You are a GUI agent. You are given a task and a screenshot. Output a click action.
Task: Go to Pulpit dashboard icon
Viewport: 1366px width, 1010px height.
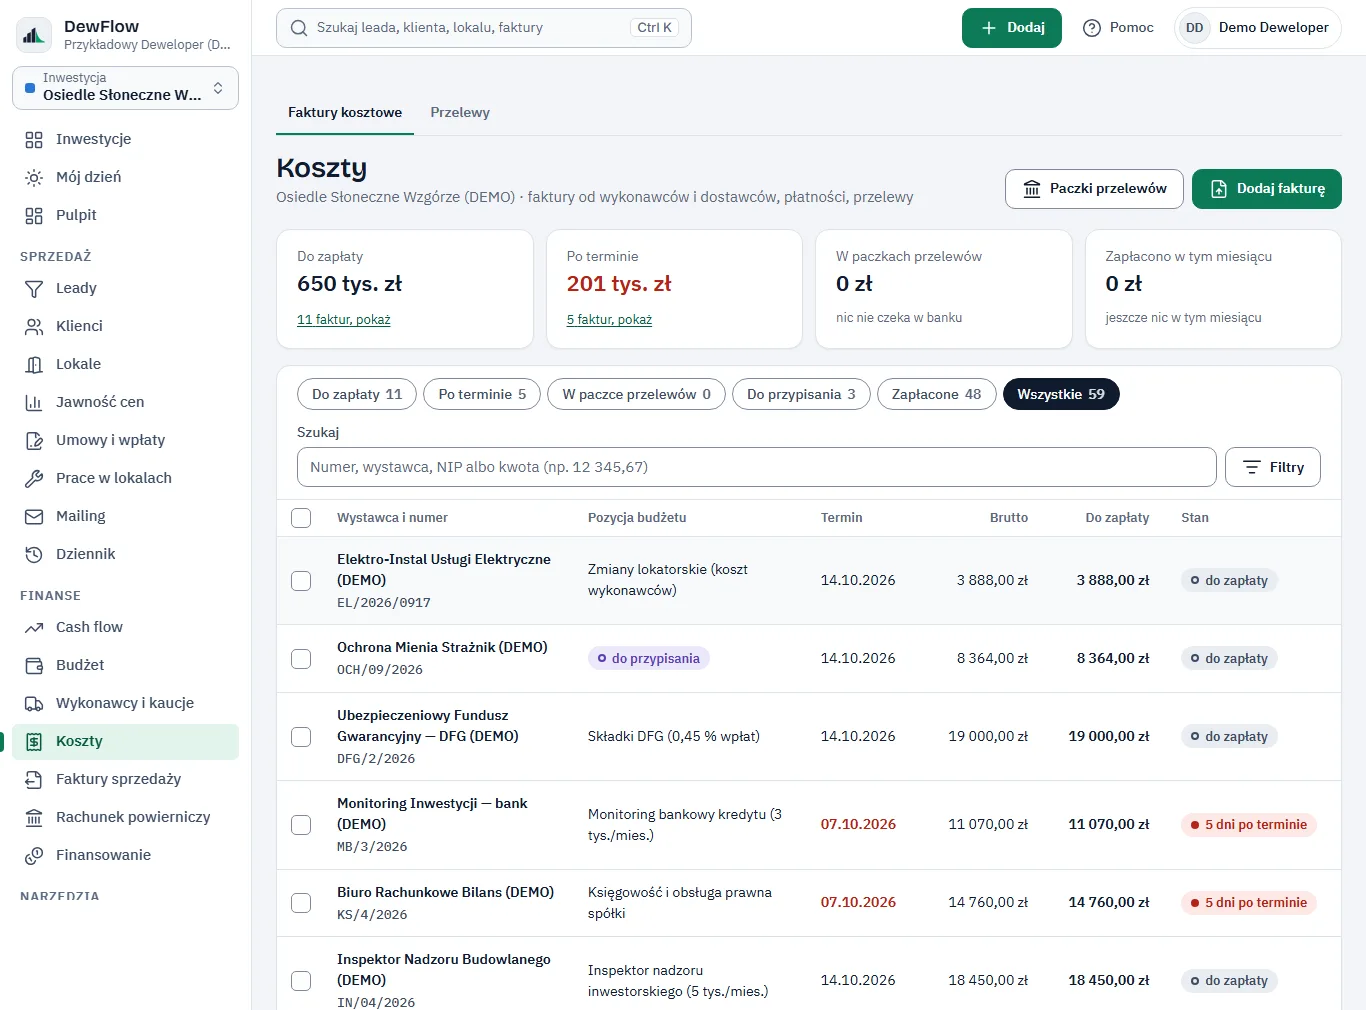pos(34,215)
